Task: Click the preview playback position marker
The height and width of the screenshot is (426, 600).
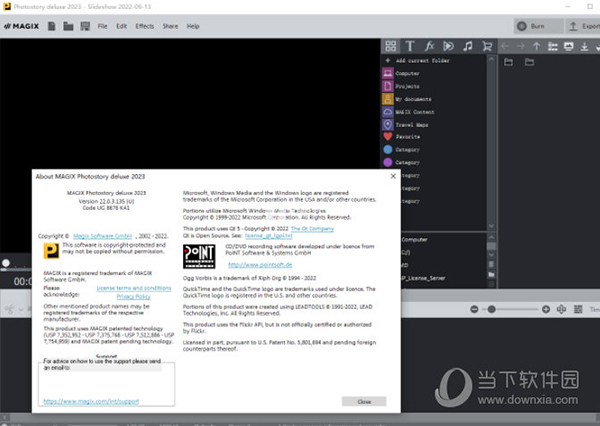Action: tap(6, 263)
